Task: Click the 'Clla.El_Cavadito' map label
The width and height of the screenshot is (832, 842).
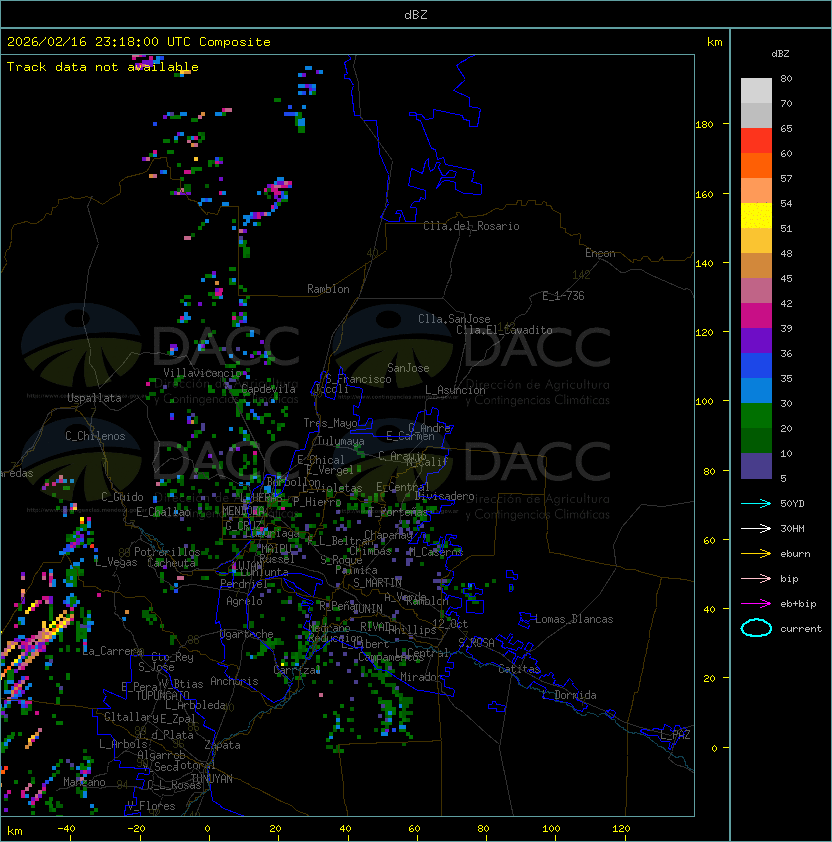Action: [x=504, y=330]
